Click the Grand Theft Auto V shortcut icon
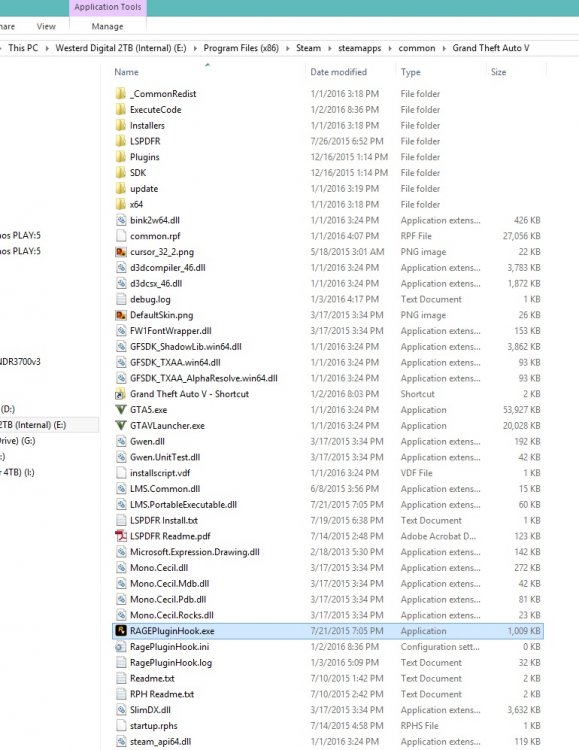 [121, 393]
